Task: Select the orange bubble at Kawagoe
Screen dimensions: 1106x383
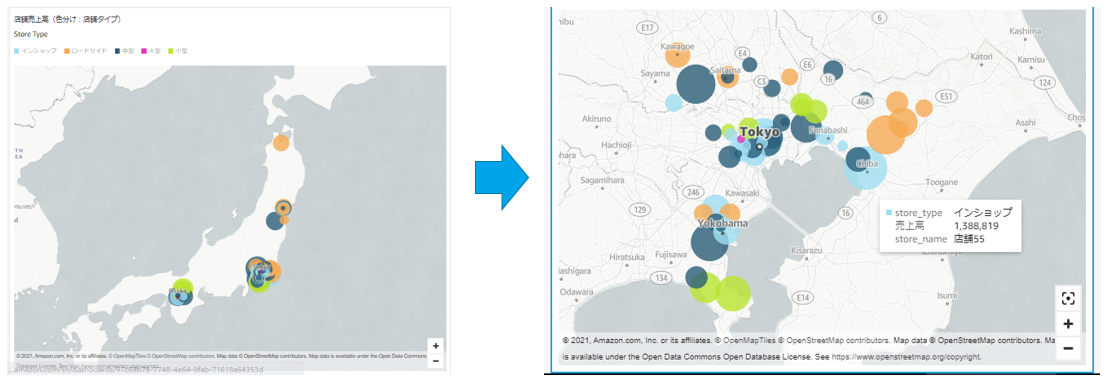Action: [678, 55]
